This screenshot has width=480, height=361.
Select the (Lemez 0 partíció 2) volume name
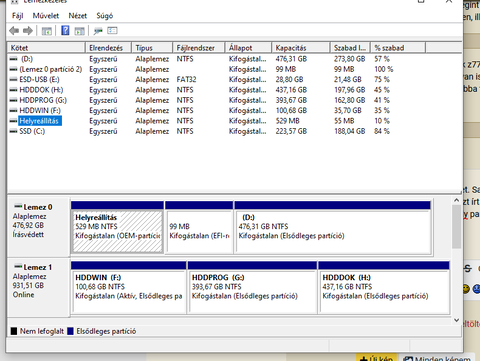click(x=51, y=69)
